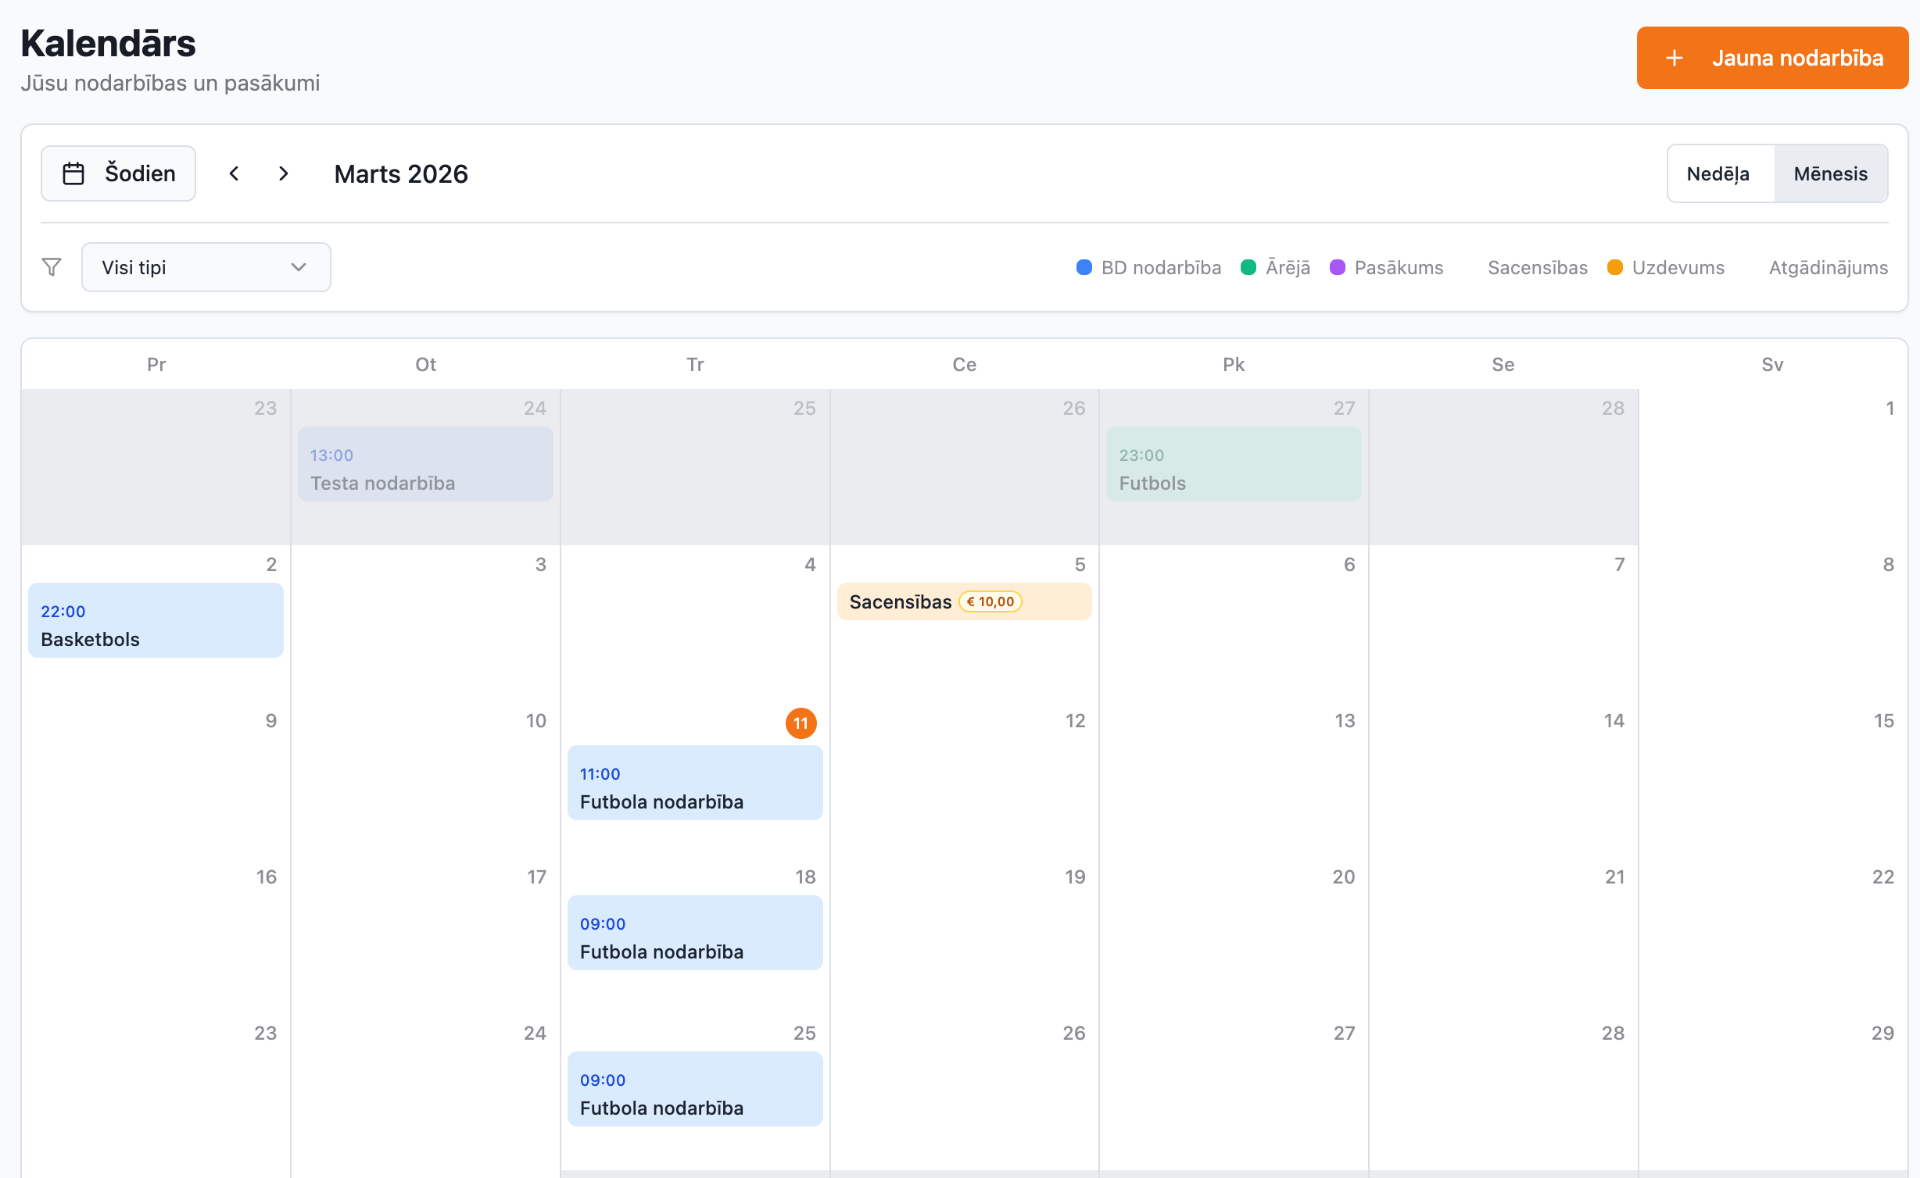Click the Uzdevums legend label

point(1678,267)
